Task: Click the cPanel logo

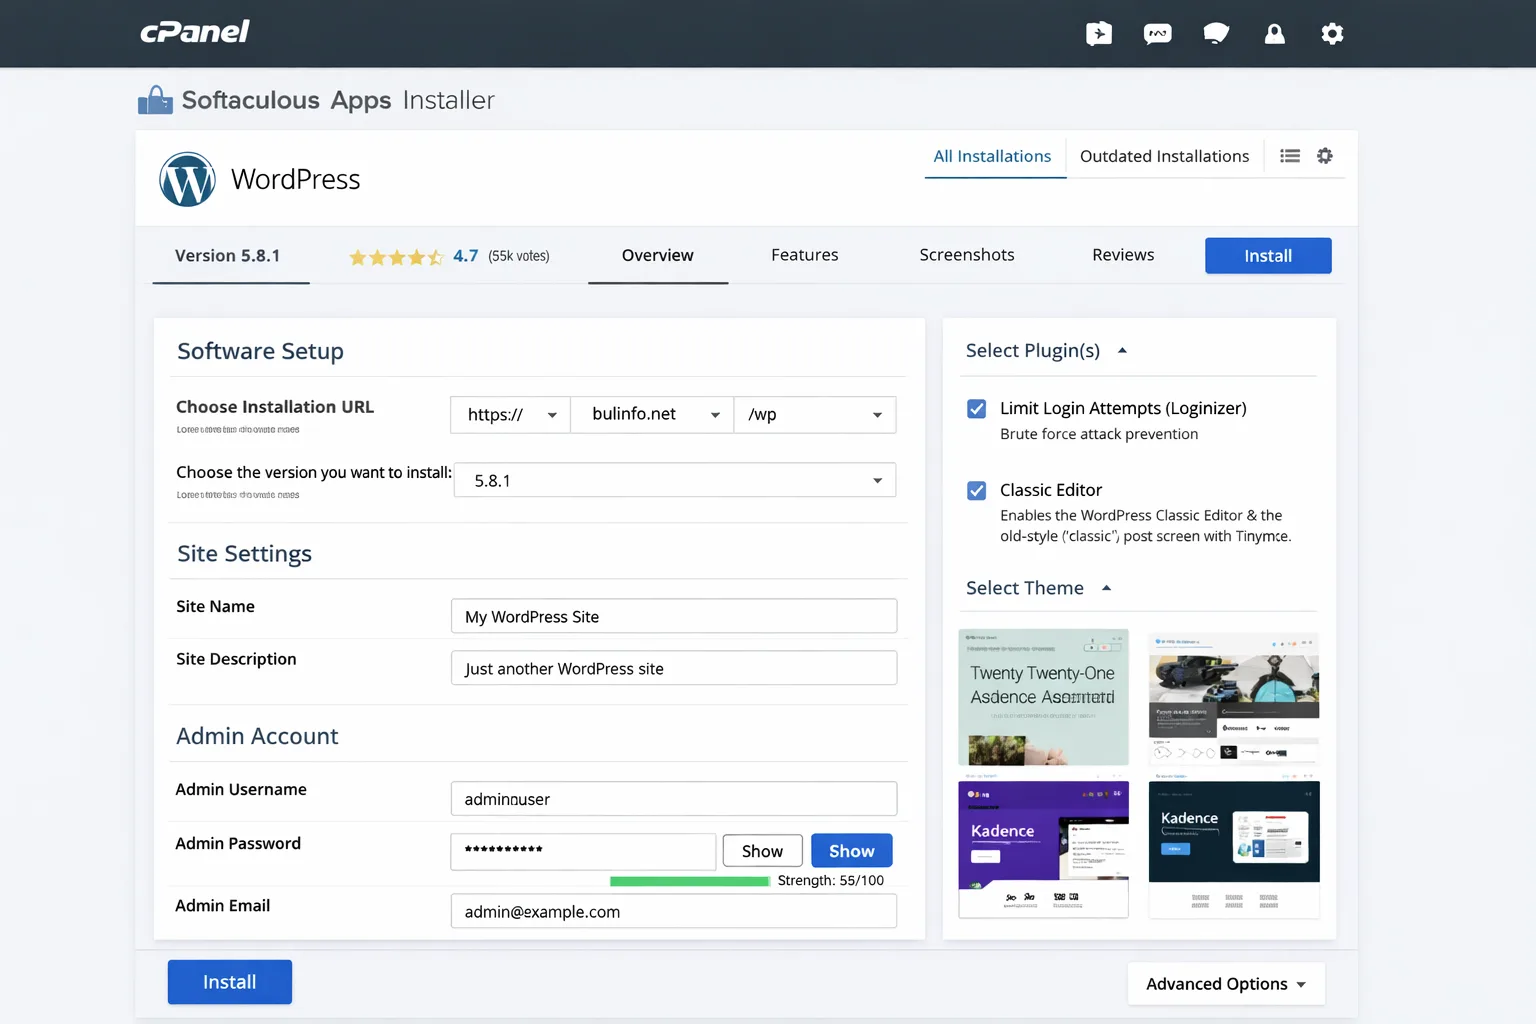Action: click(x=195, y=32)
